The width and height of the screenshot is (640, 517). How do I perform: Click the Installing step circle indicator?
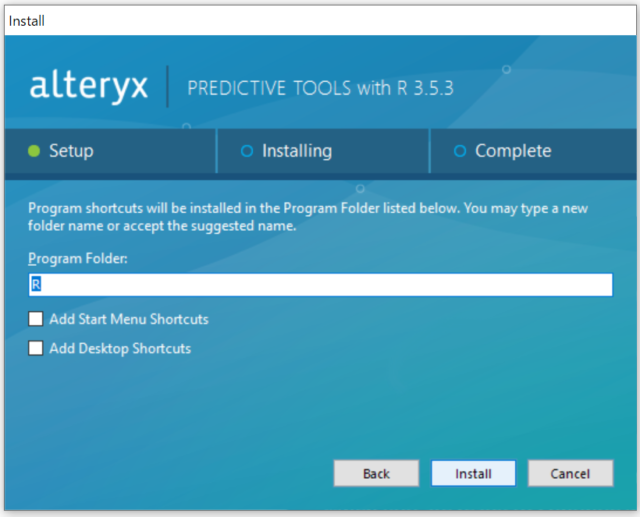pos(247,151)
